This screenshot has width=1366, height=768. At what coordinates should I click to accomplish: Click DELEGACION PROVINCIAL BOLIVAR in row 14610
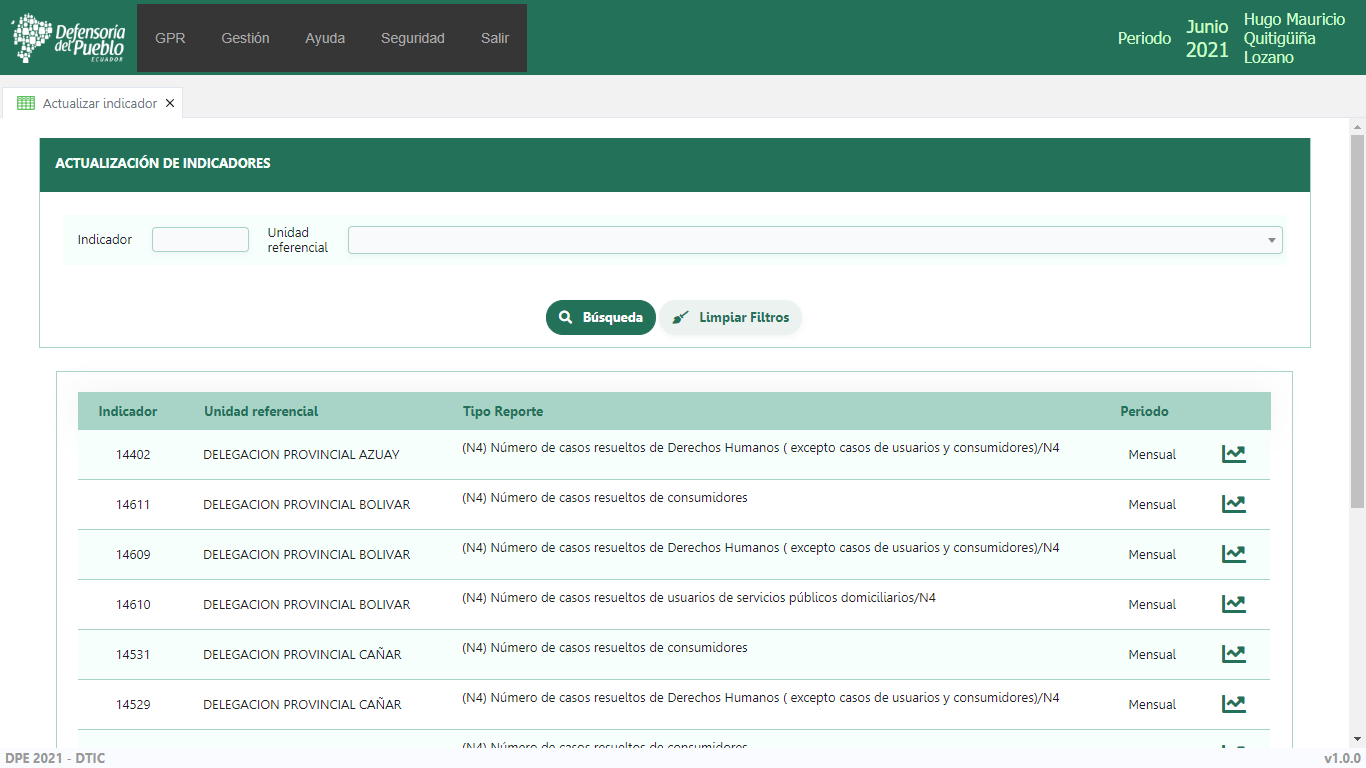point(307,604)
